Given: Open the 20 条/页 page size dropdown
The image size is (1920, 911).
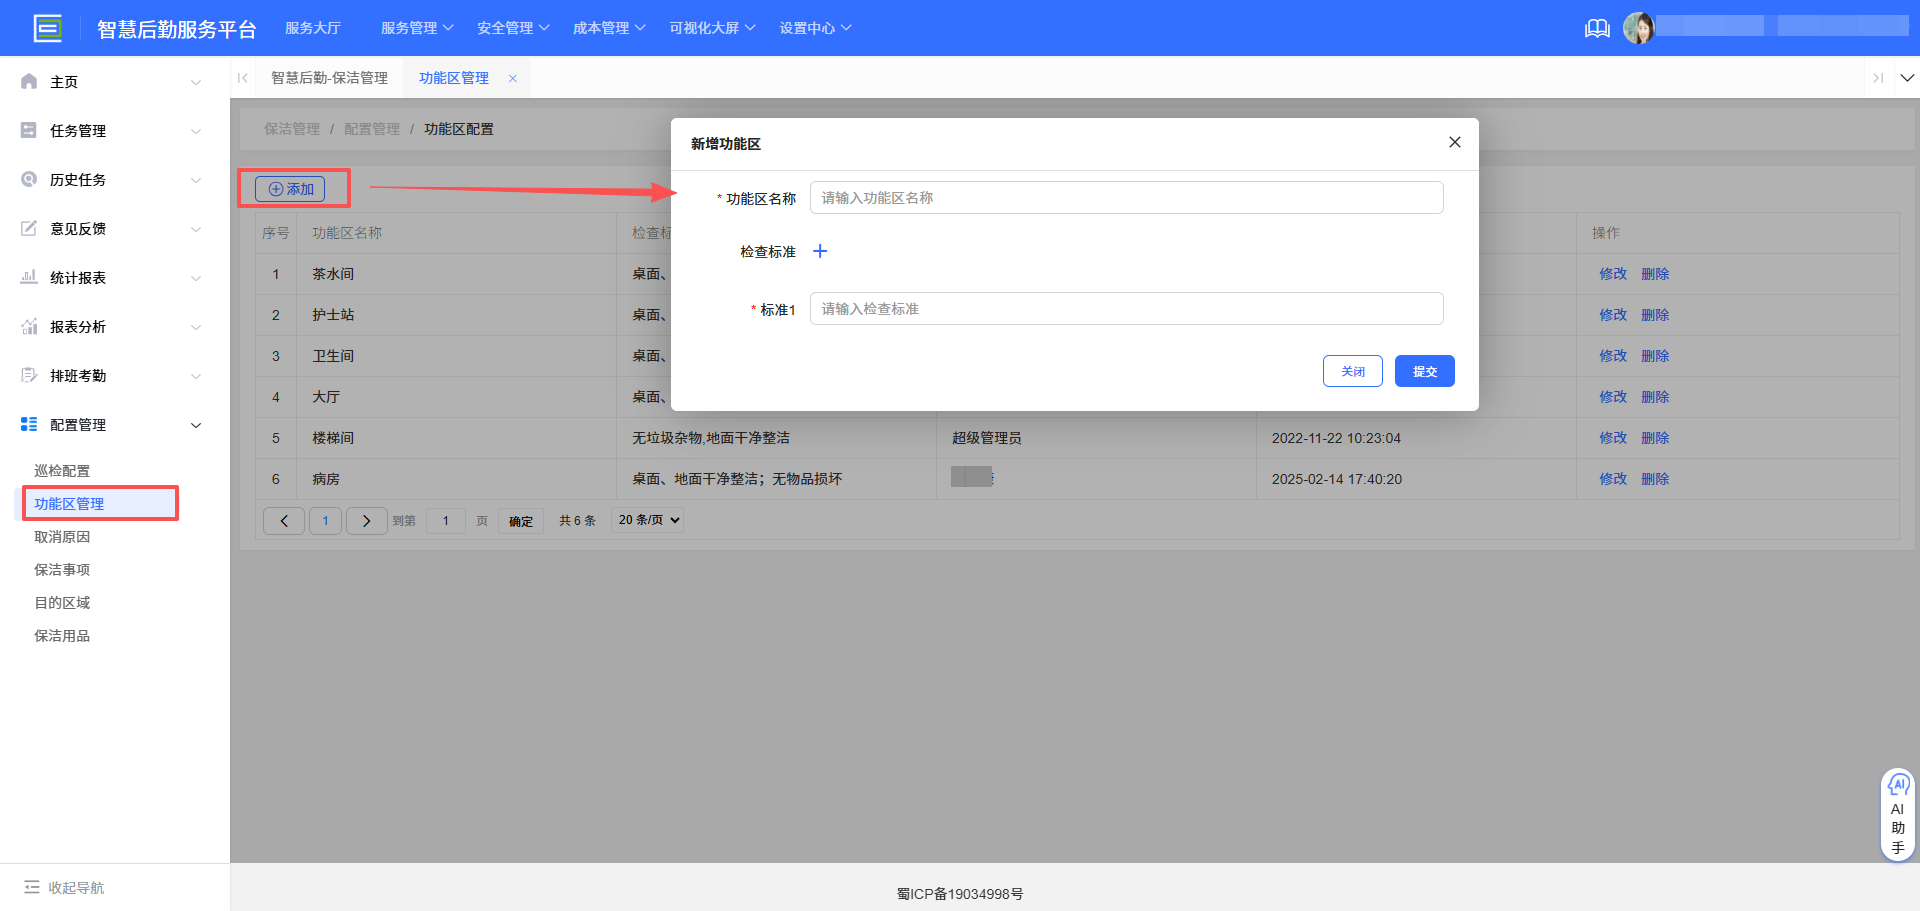Looking at the screenshot, I should point(646,520).
